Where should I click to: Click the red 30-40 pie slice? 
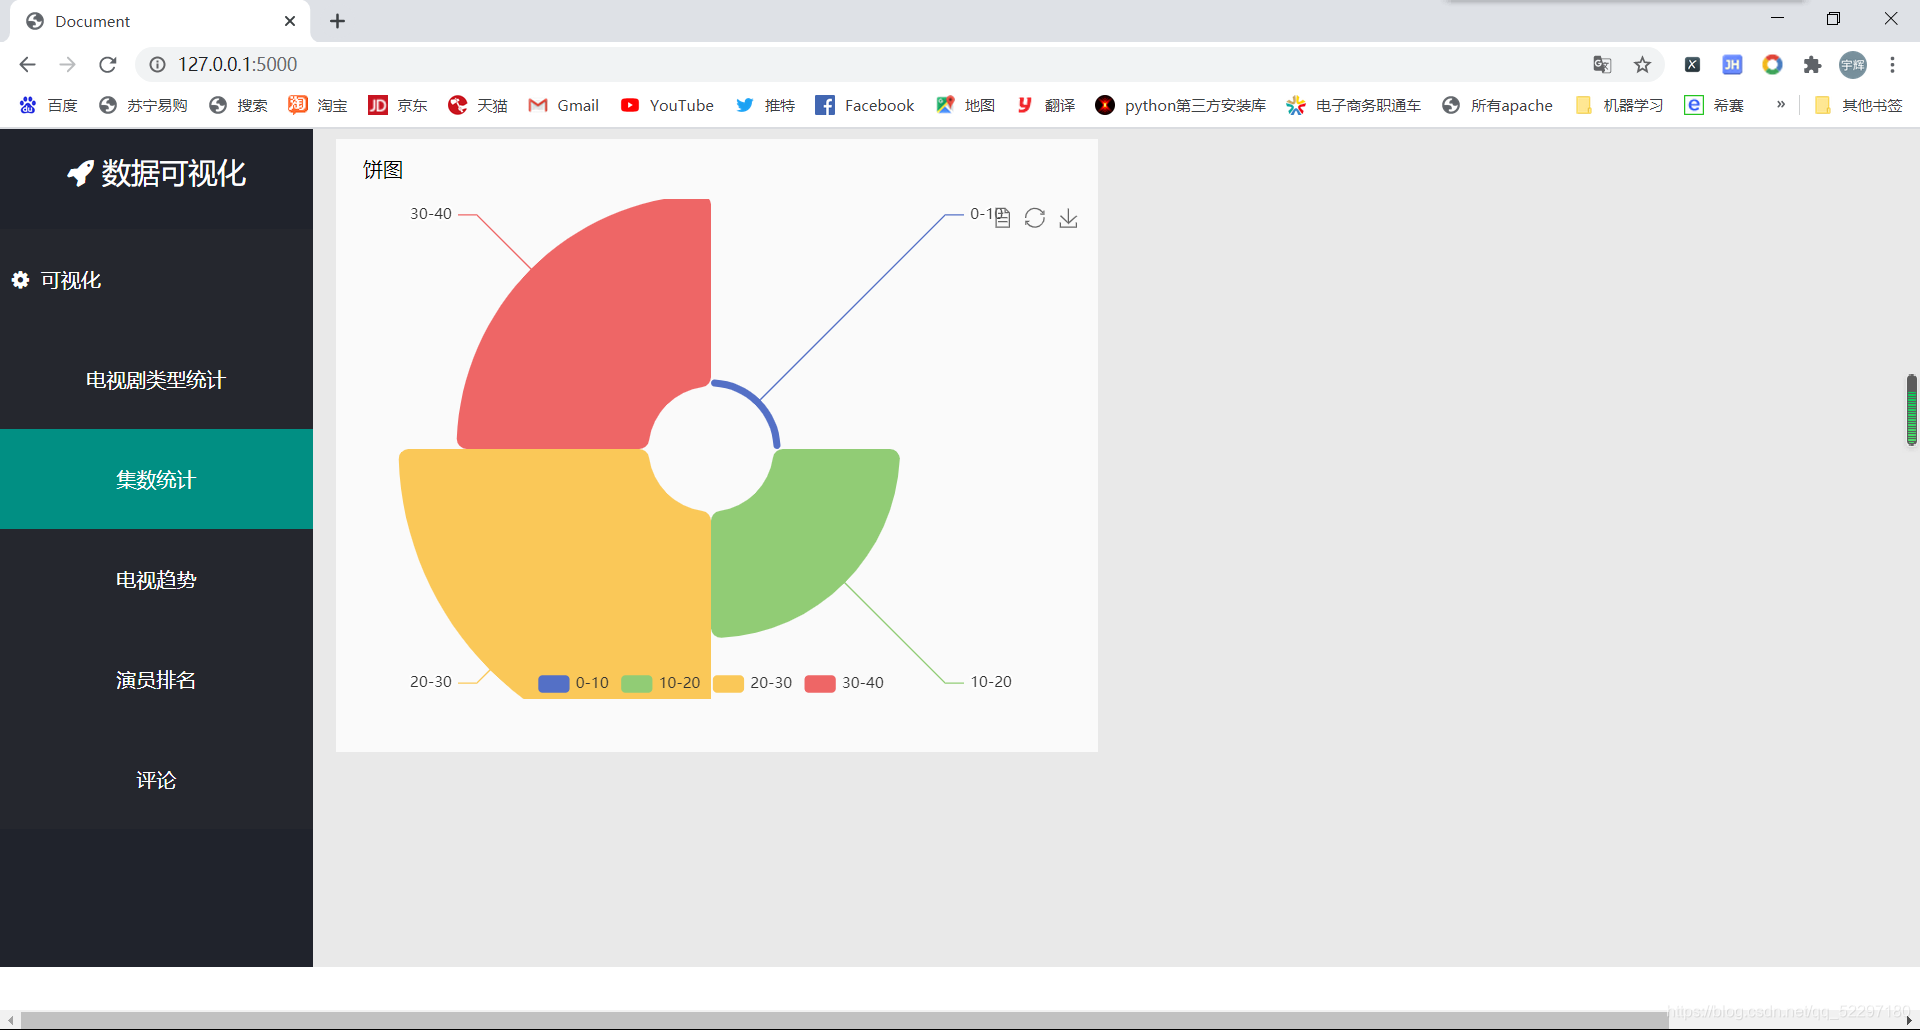600,330
